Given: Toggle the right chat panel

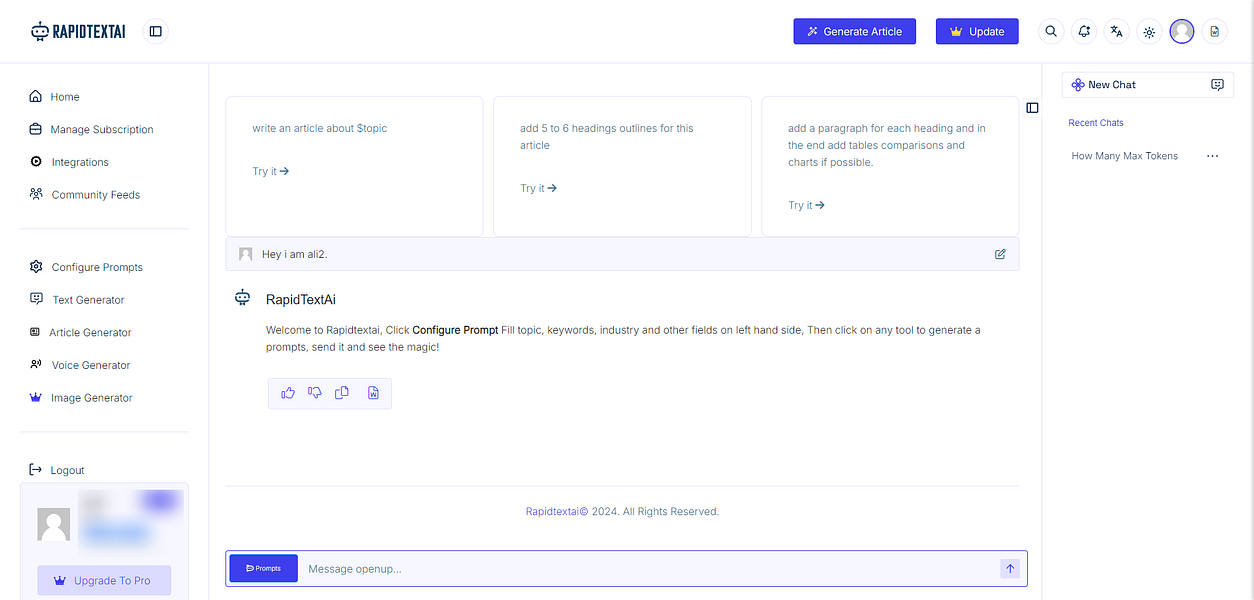Looking at the screenshot, I should coord(1032,108).
